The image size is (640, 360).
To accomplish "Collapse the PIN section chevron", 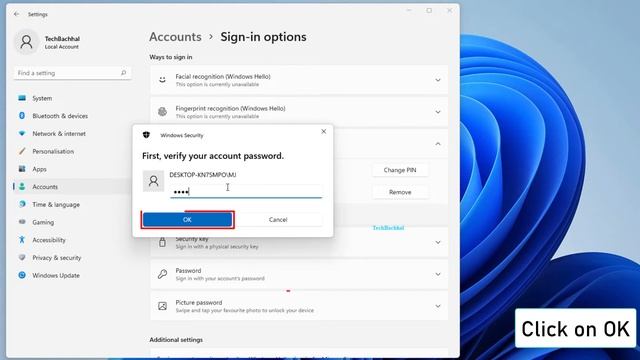I will click(x=438, y=144).
